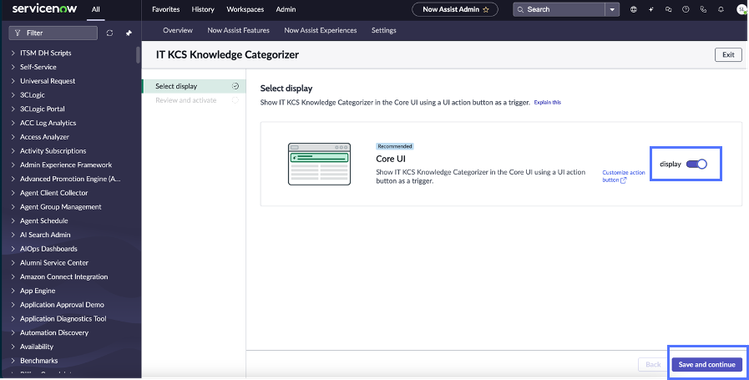Screen dimensions: 749x380
Task: Expand the search dropdown arrow
Action: [x=612, y=10]
